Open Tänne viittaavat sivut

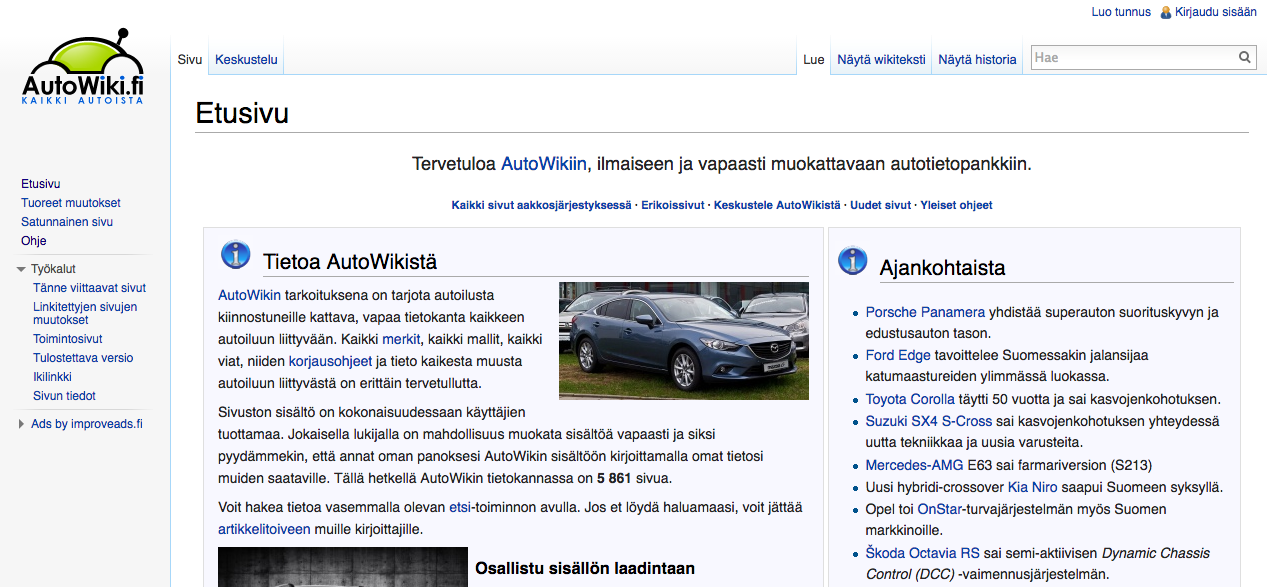(x=90, y=288)
